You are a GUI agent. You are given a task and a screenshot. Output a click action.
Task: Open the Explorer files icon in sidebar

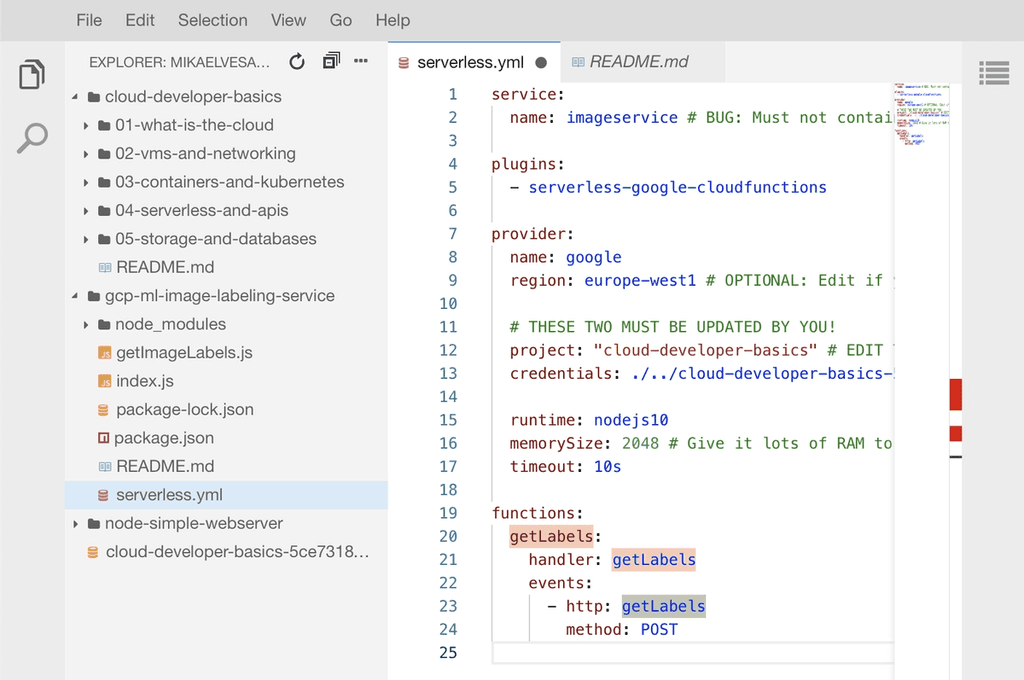(32, 75)
